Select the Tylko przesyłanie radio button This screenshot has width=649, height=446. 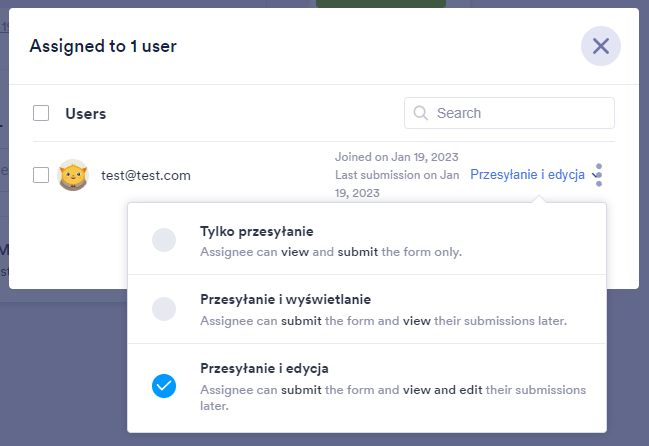[x=164, y=240]
